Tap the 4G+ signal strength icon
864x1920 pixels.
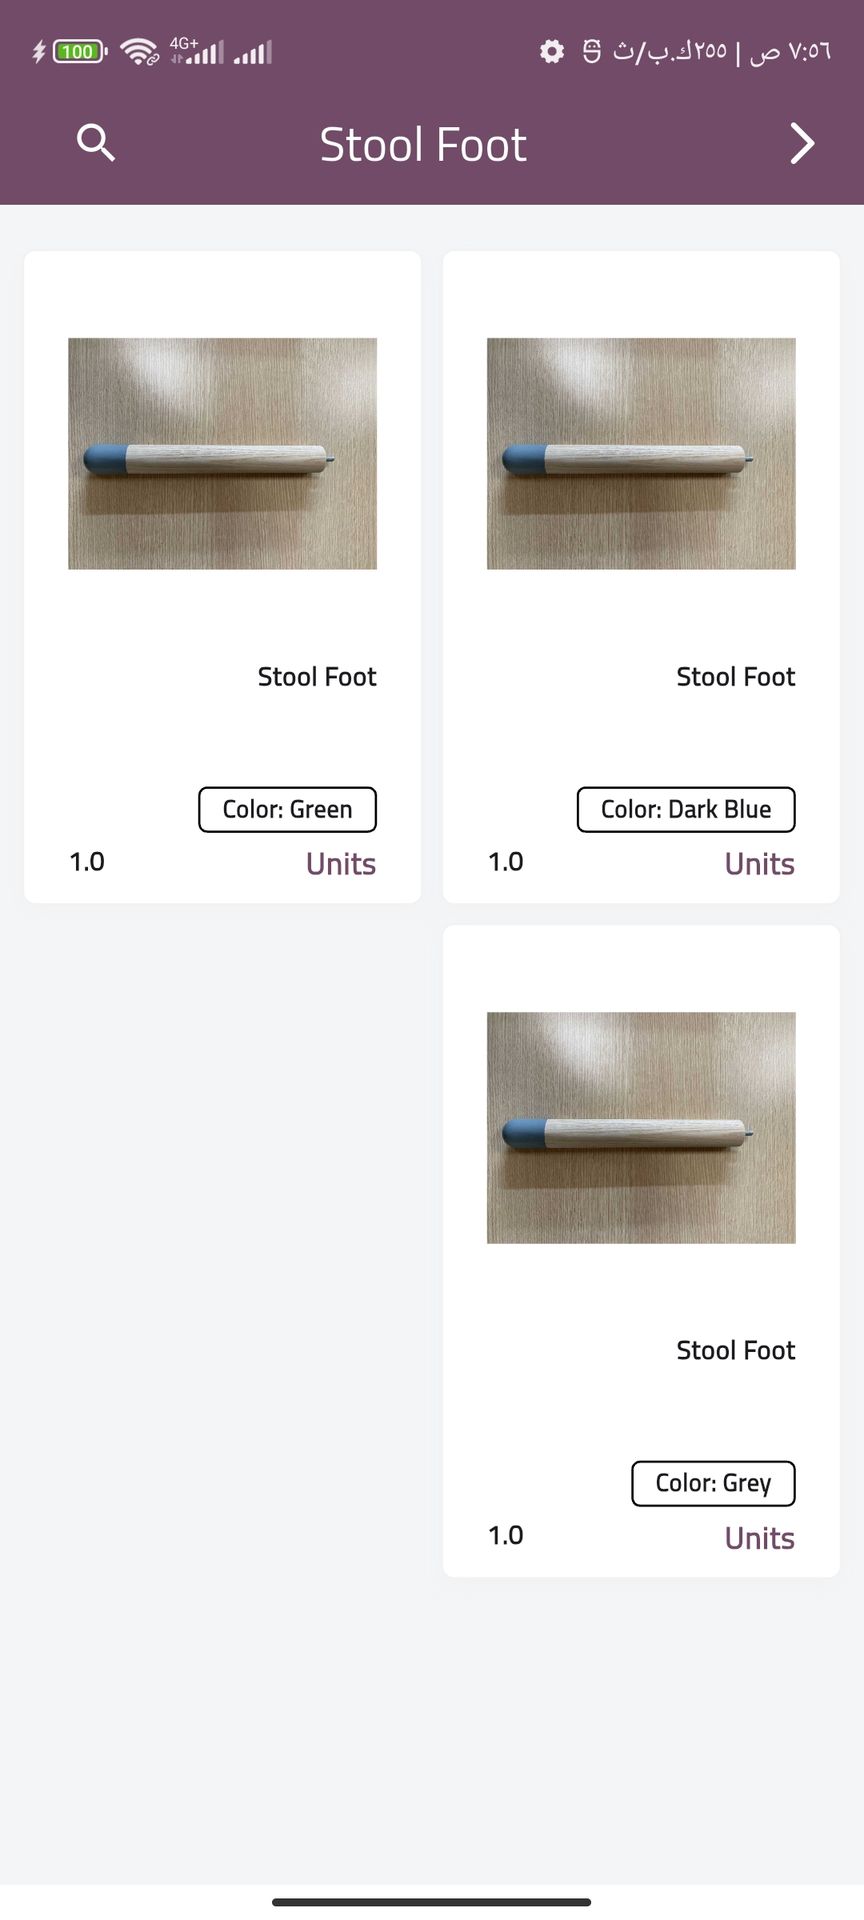(197, 50)
